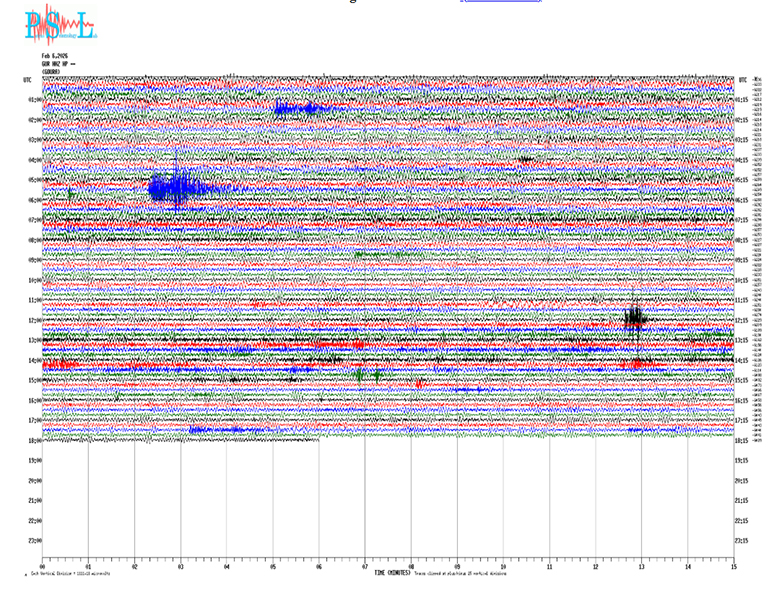Select the 08 minute tick on bottom axis
This screenshot has width=782, height=601.
(411, 566)
